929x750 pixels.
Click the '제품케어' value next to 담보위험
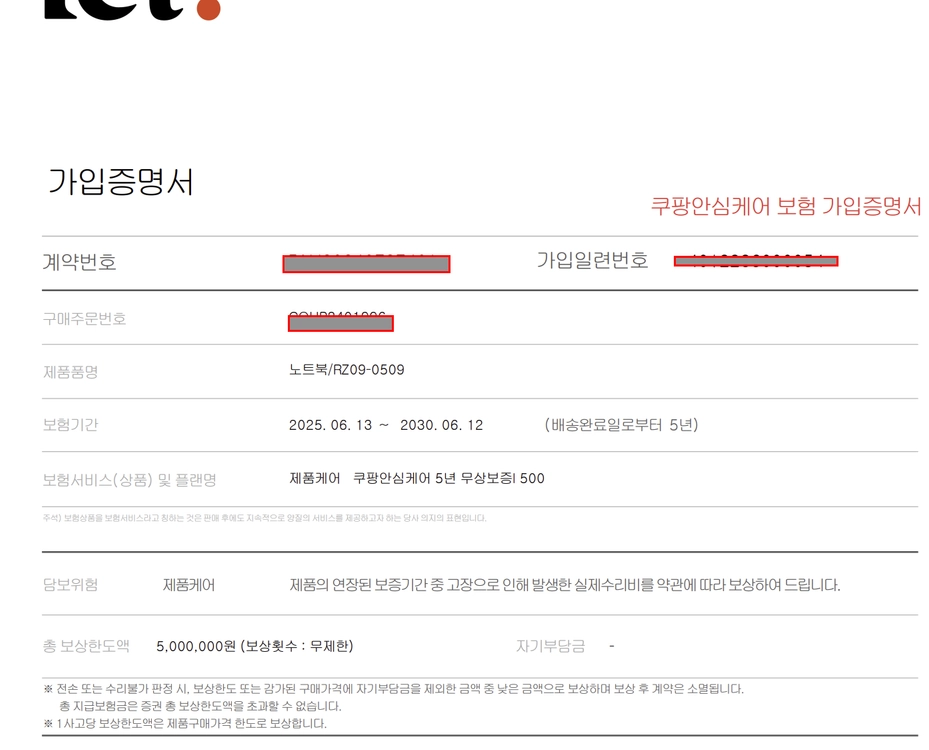click(189, 585)
